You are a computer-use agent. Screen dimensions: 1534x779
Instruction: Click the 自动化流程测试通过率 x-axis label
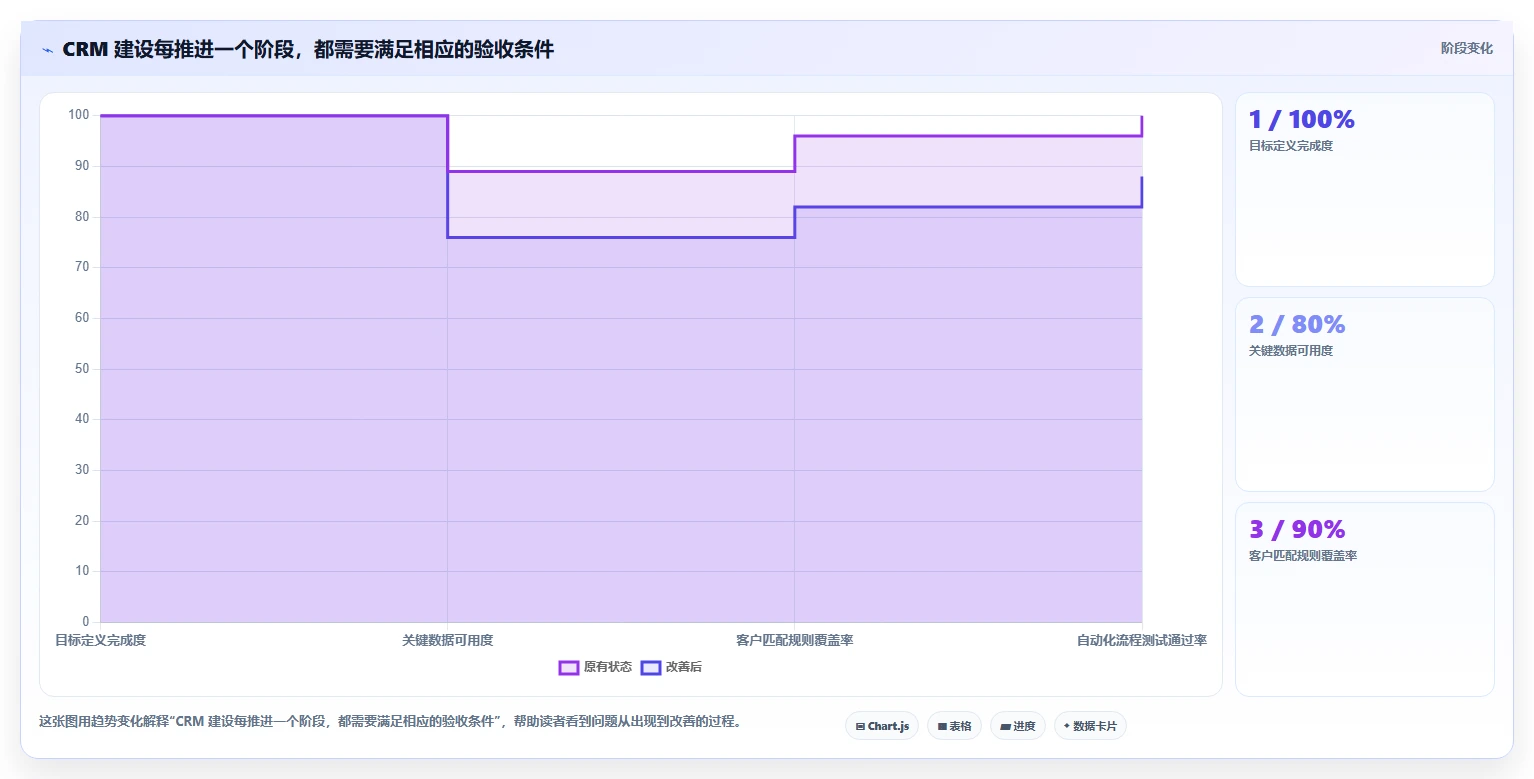(1141, 640)
